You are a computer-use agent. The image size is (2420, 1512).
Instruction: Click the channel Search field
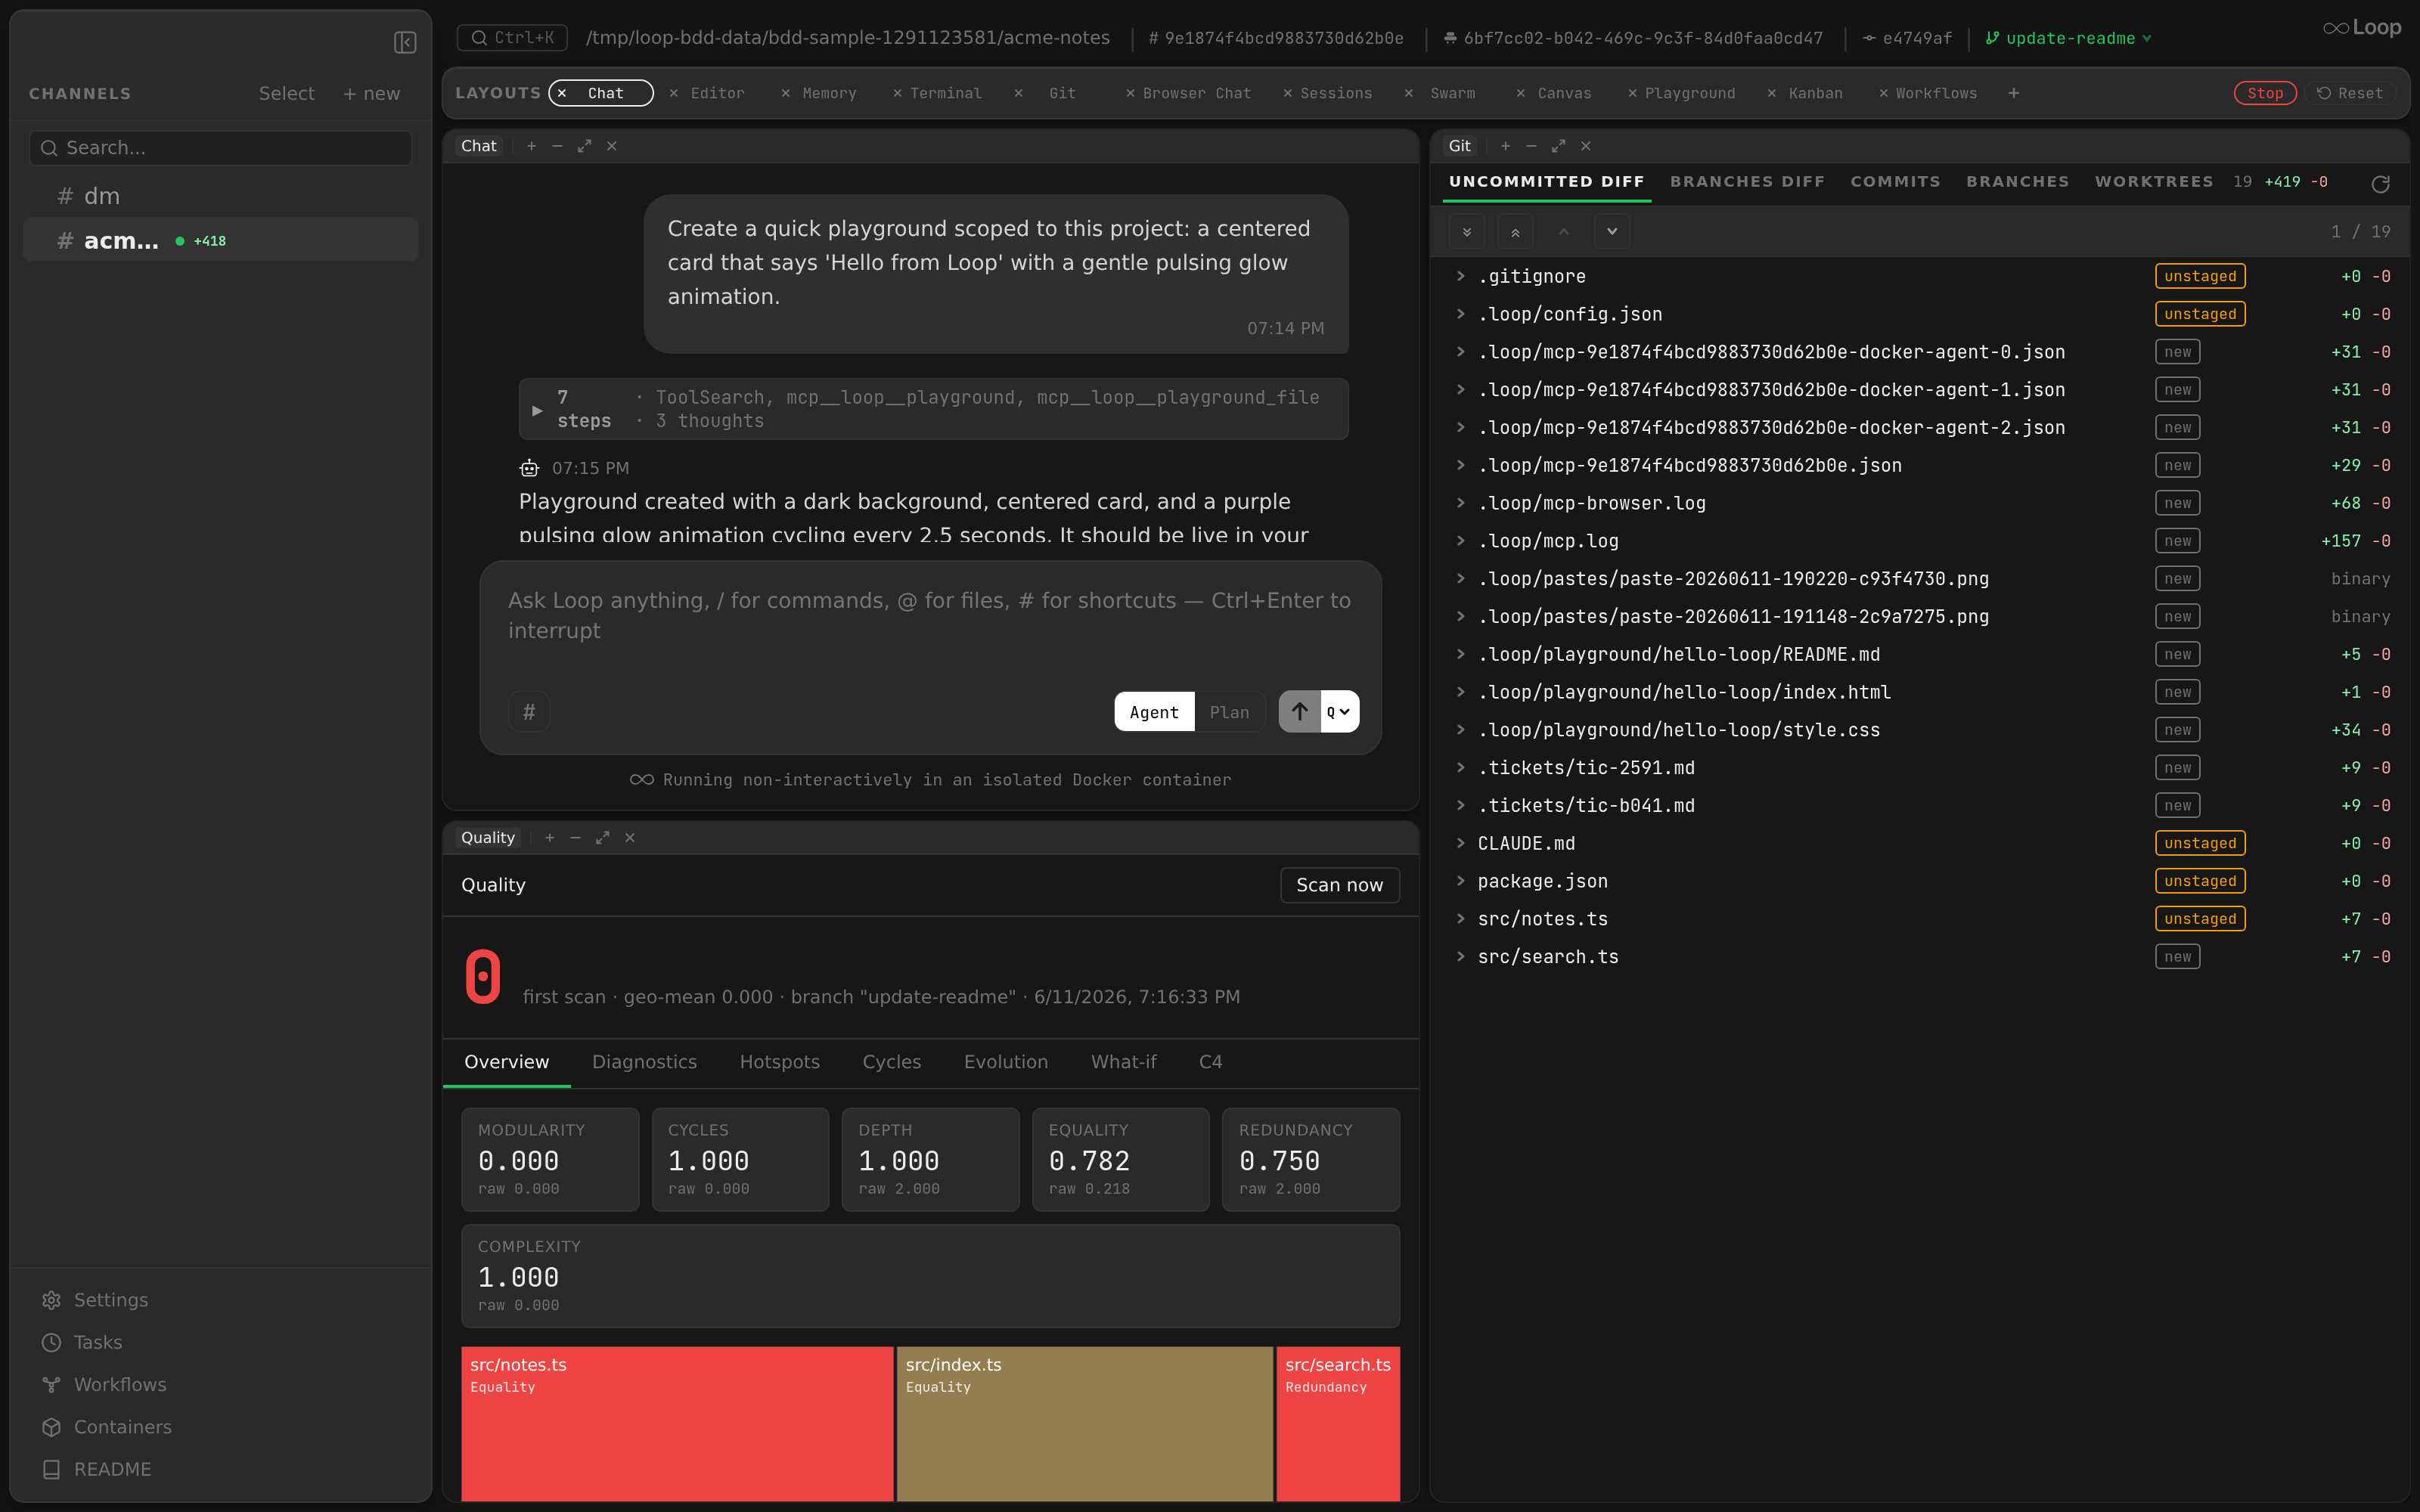pos(221,148)
